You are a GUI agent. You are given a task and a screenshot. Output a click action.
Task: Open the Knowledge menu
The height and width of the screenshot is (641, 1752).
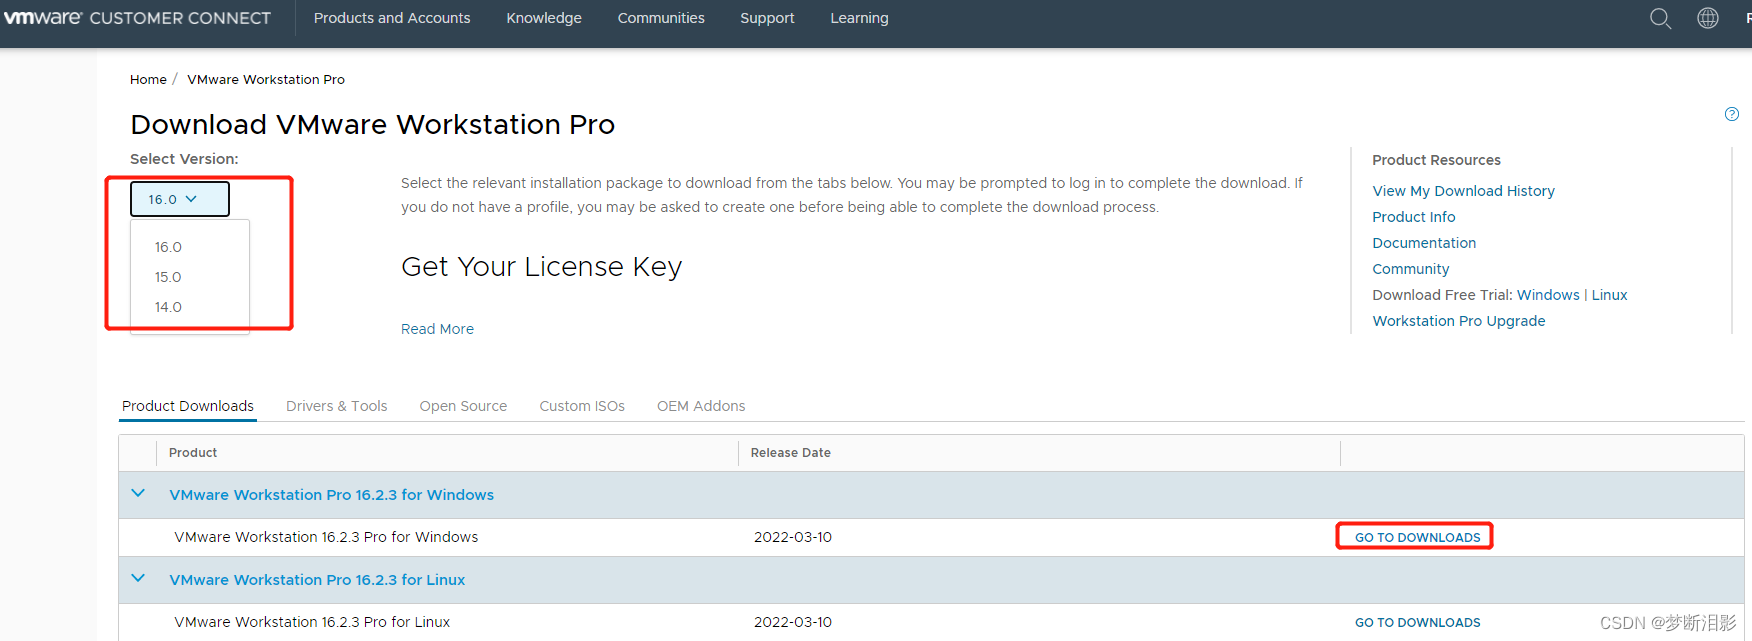[x=544, y=18]
